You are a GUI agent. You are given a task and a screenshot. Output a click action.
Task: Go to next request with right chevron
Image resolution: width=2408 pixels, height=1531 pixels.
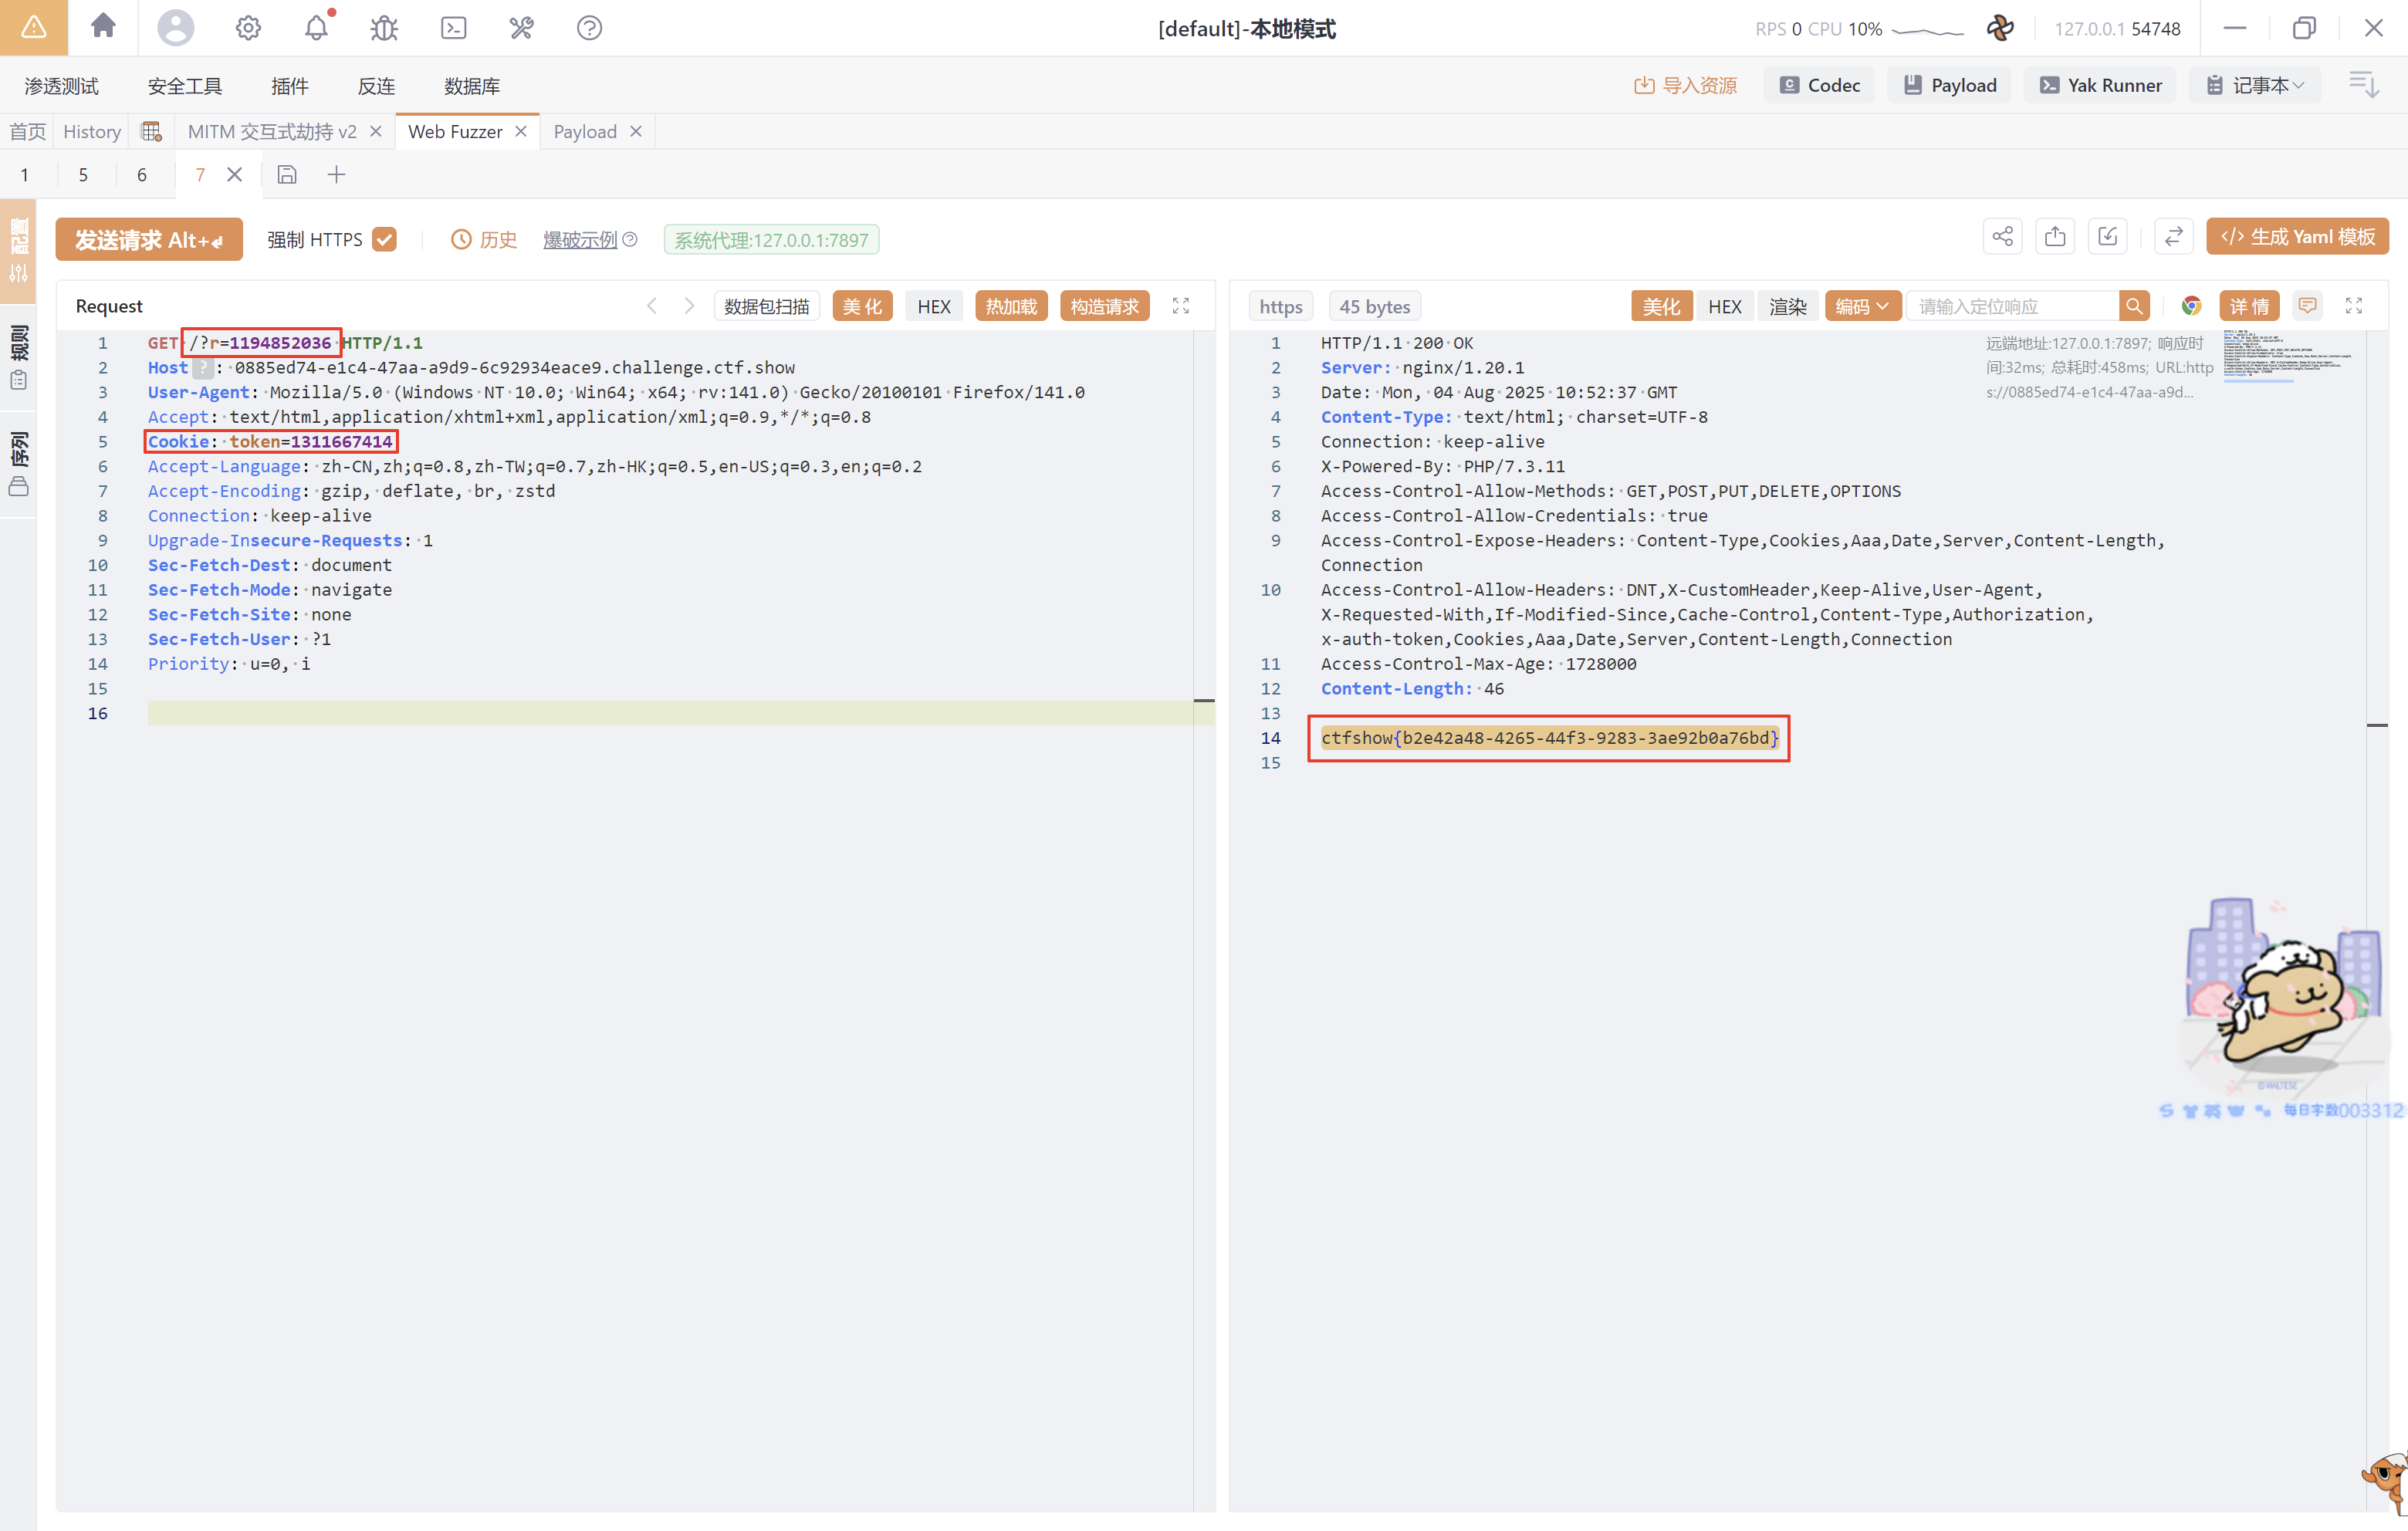point(689,306)
